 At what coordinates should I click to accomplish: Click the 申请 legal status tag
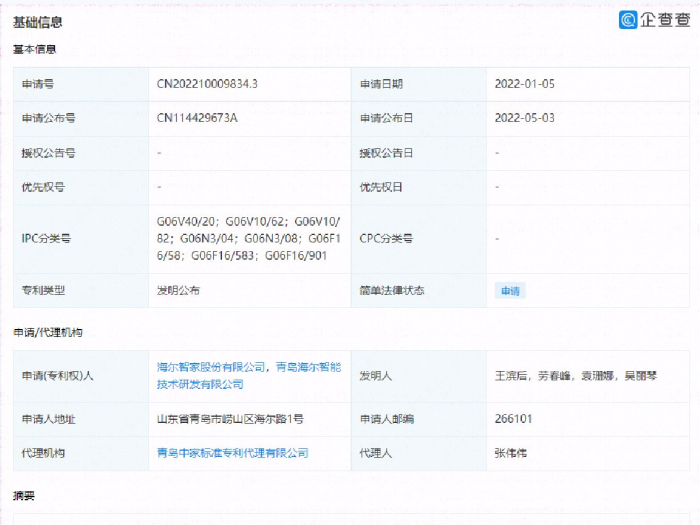tap(510, 291)
